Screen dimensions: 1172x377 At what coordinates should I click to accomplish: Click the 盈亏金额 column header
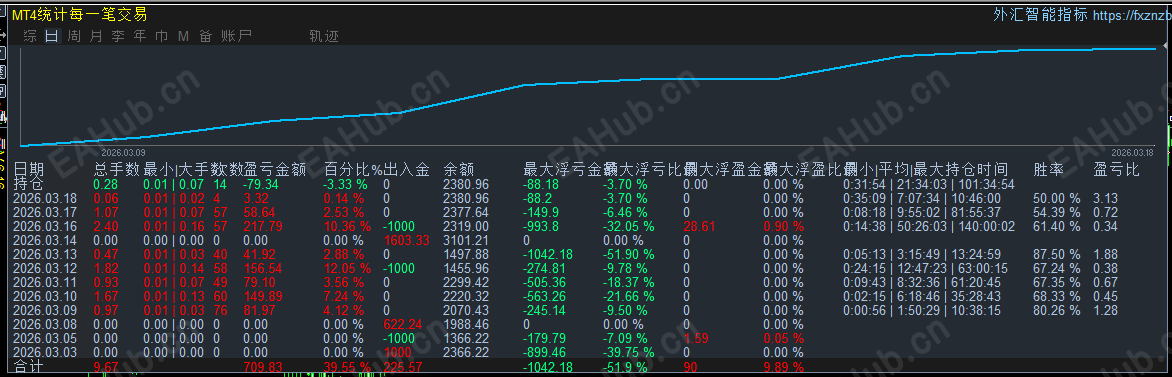275,170
